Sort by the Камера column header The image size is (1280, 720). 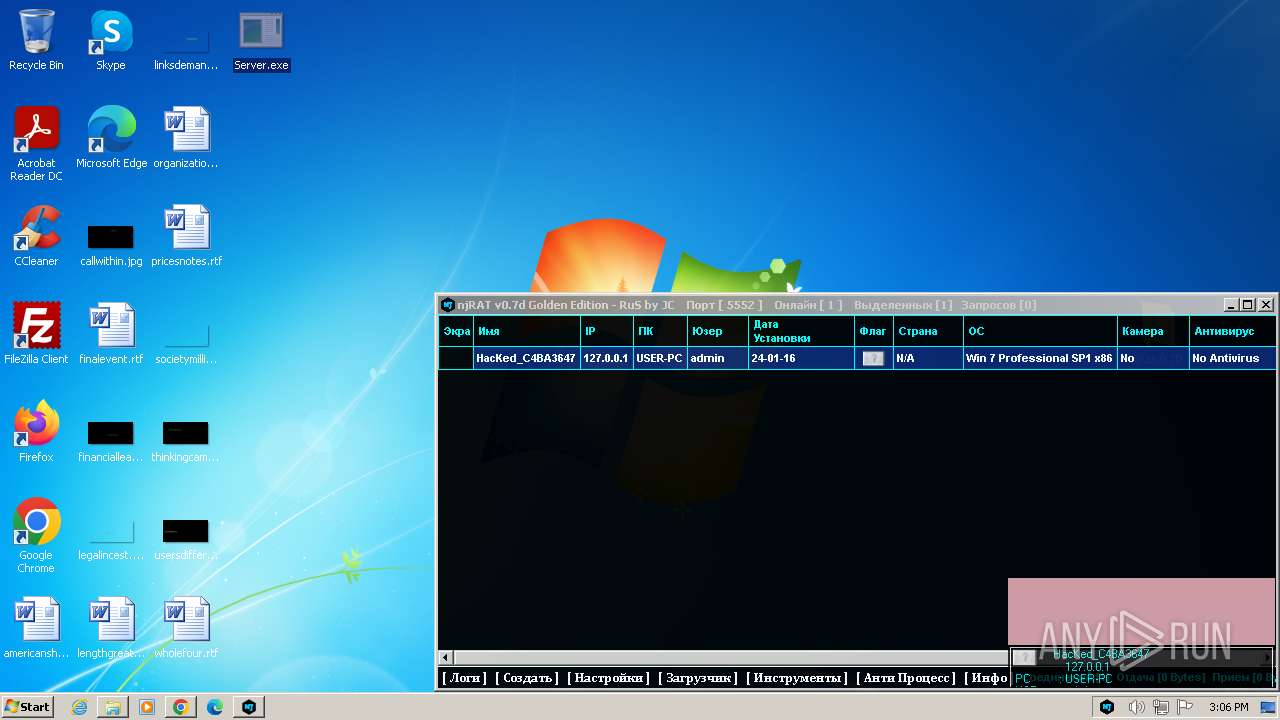(1154, 331)
